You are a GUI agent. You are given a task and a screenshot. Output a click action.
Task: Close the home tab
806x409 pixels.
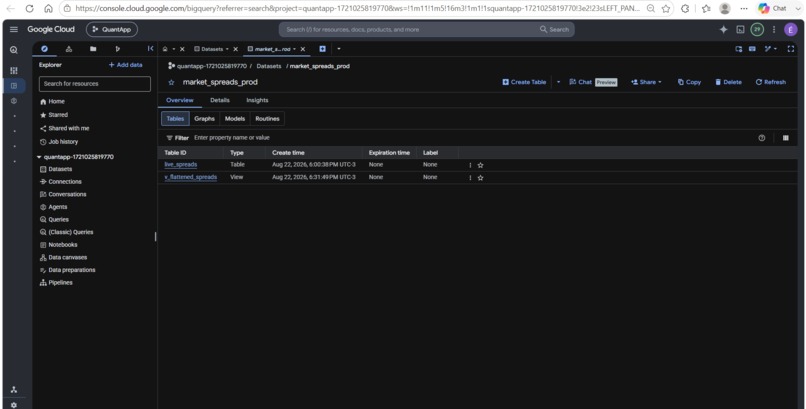(182, 49)
